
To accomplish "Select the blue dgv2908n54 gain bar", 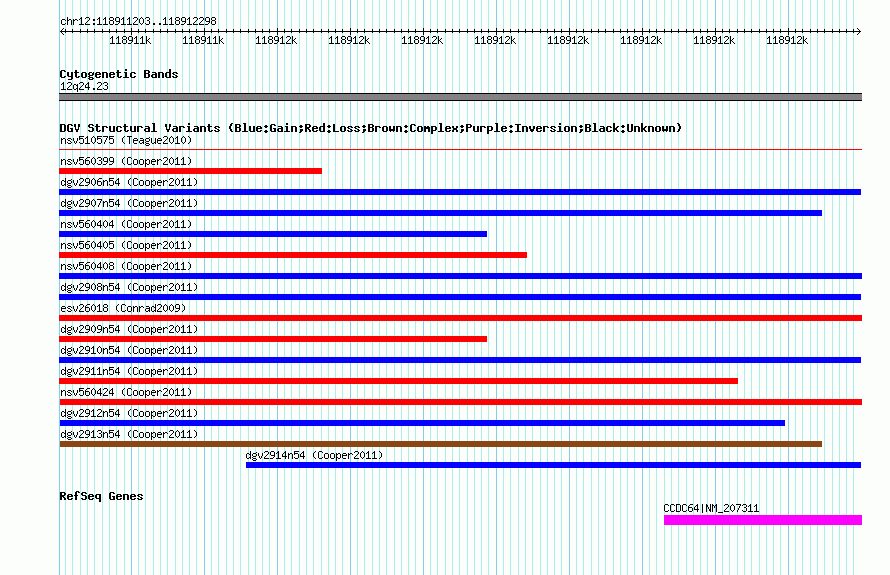I will click(460, 297).
